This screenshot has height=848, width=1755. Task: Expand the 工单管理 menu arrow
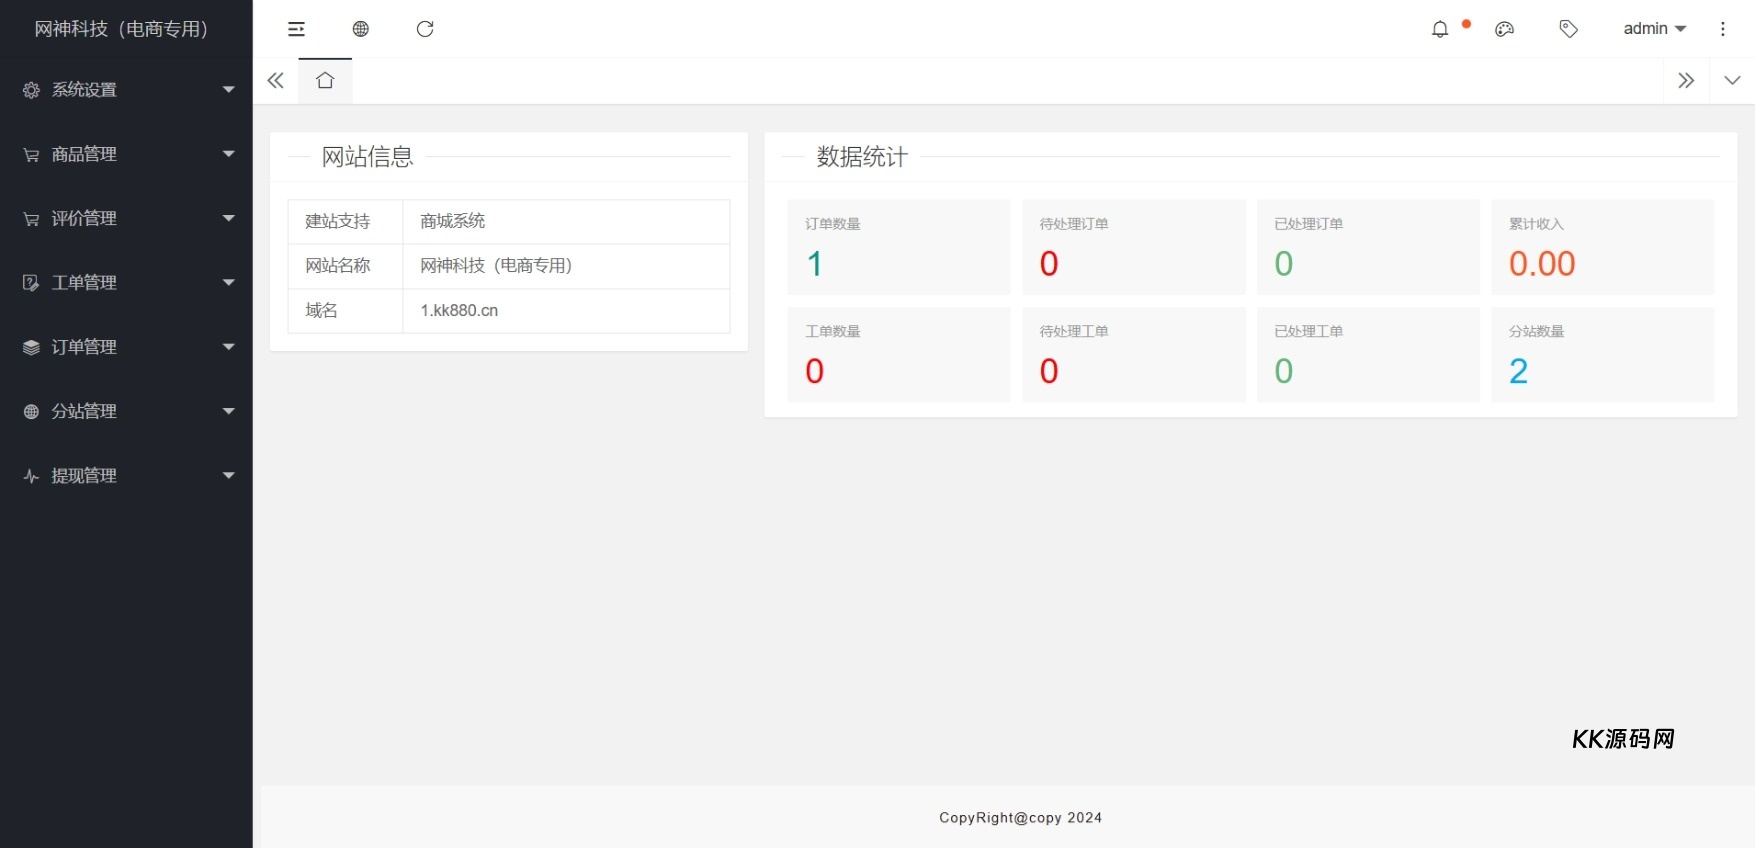229,283
